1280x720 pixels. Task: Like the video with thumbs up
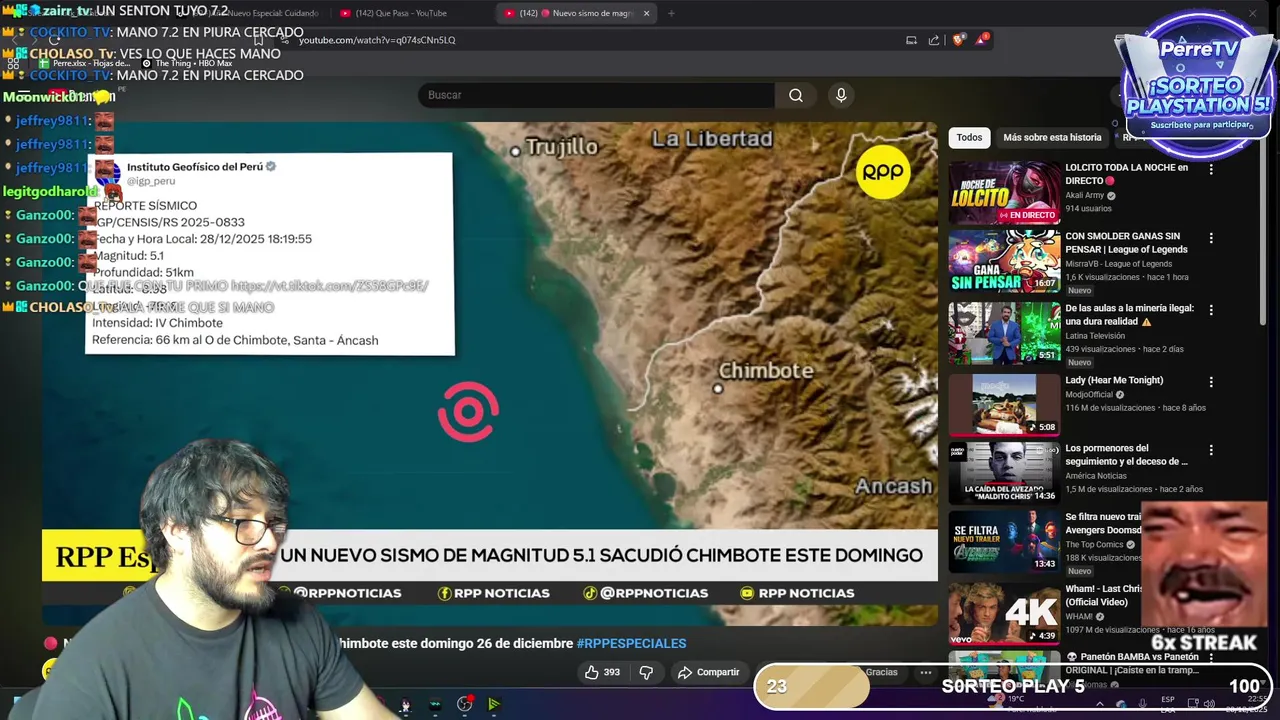pyautogui.click(x=602, y=672)
